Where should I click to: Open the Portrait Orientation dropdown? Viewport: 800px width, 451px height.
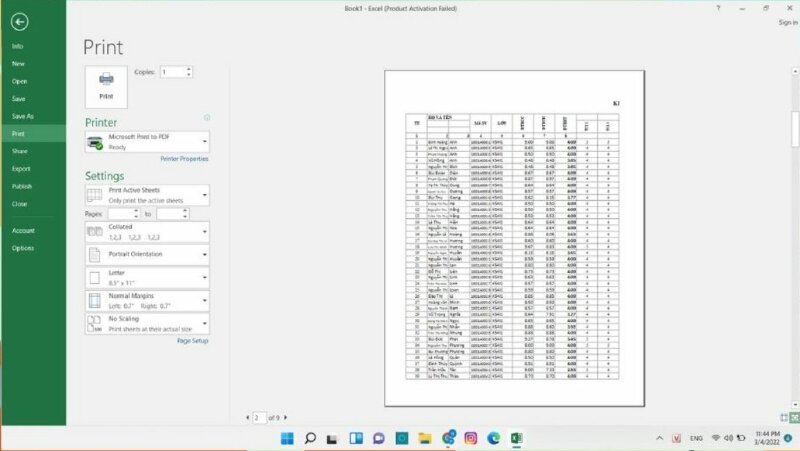147,254
